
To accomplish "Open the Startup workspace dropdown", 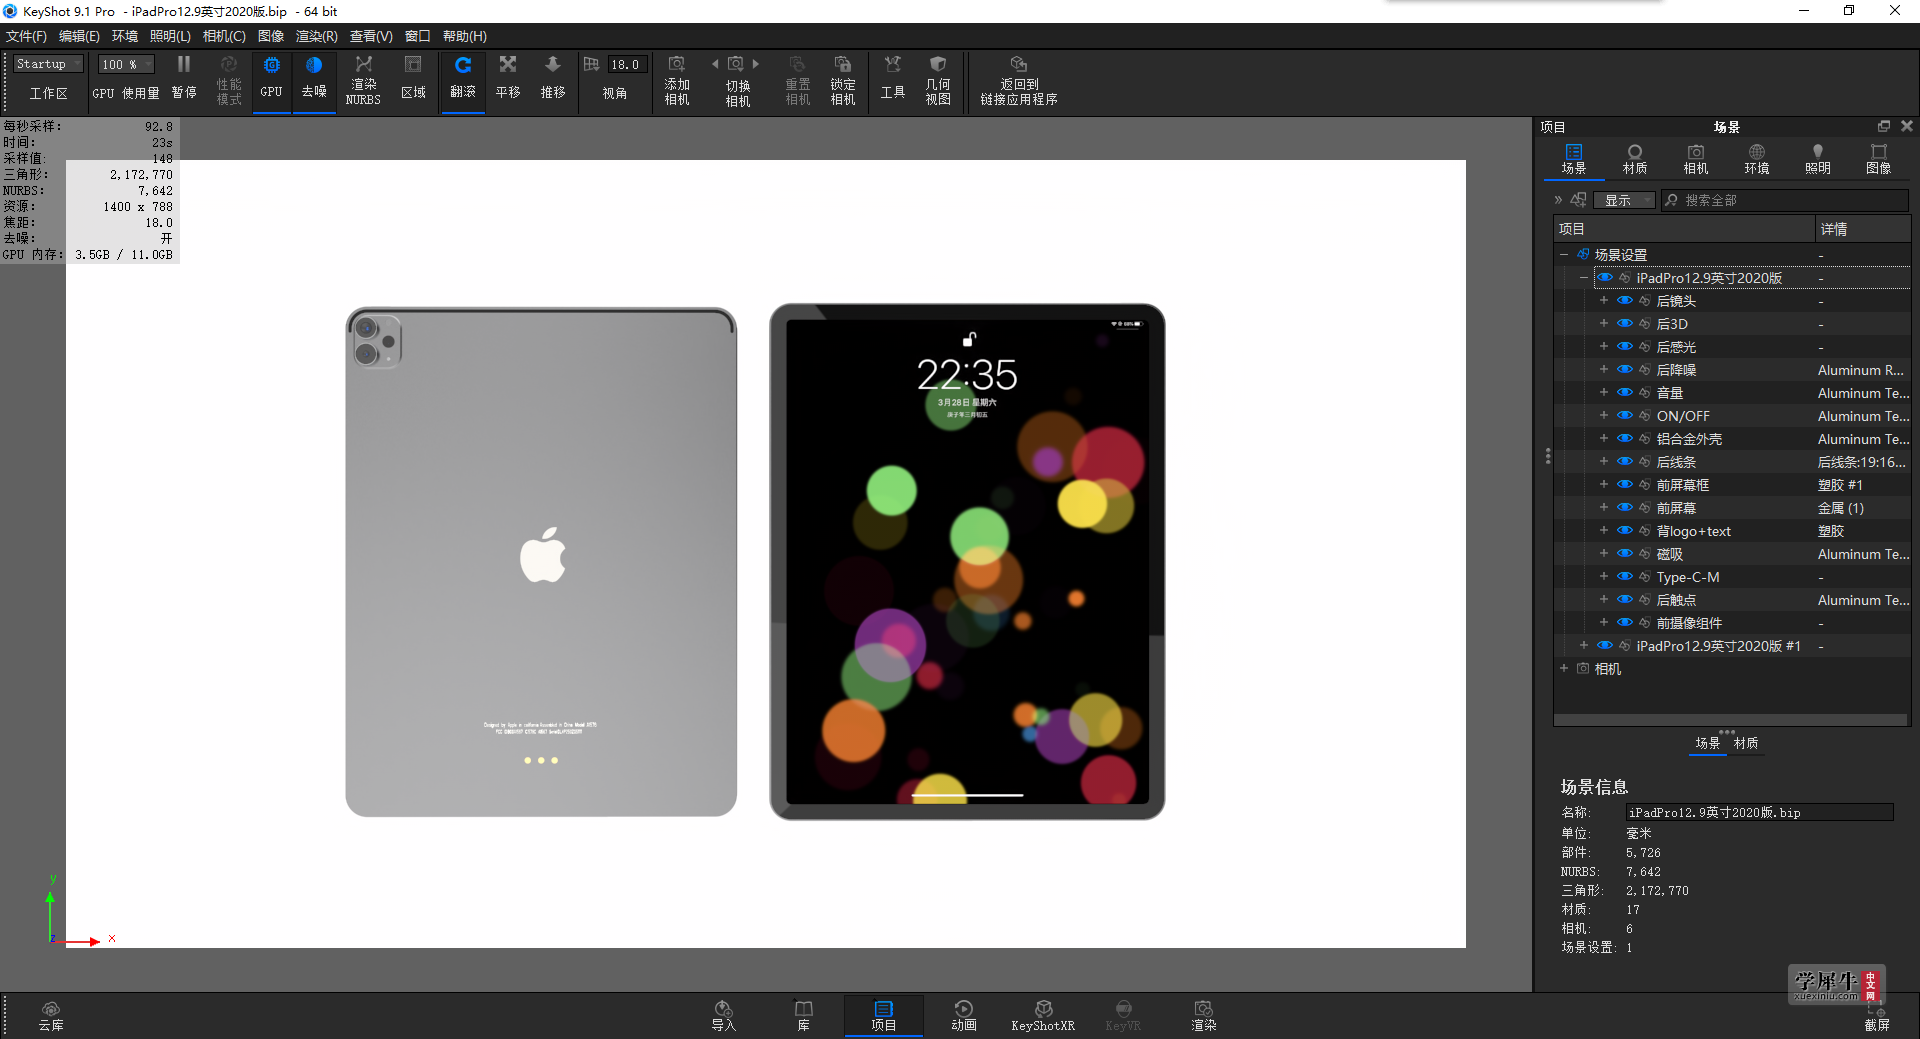I will 48,64.
